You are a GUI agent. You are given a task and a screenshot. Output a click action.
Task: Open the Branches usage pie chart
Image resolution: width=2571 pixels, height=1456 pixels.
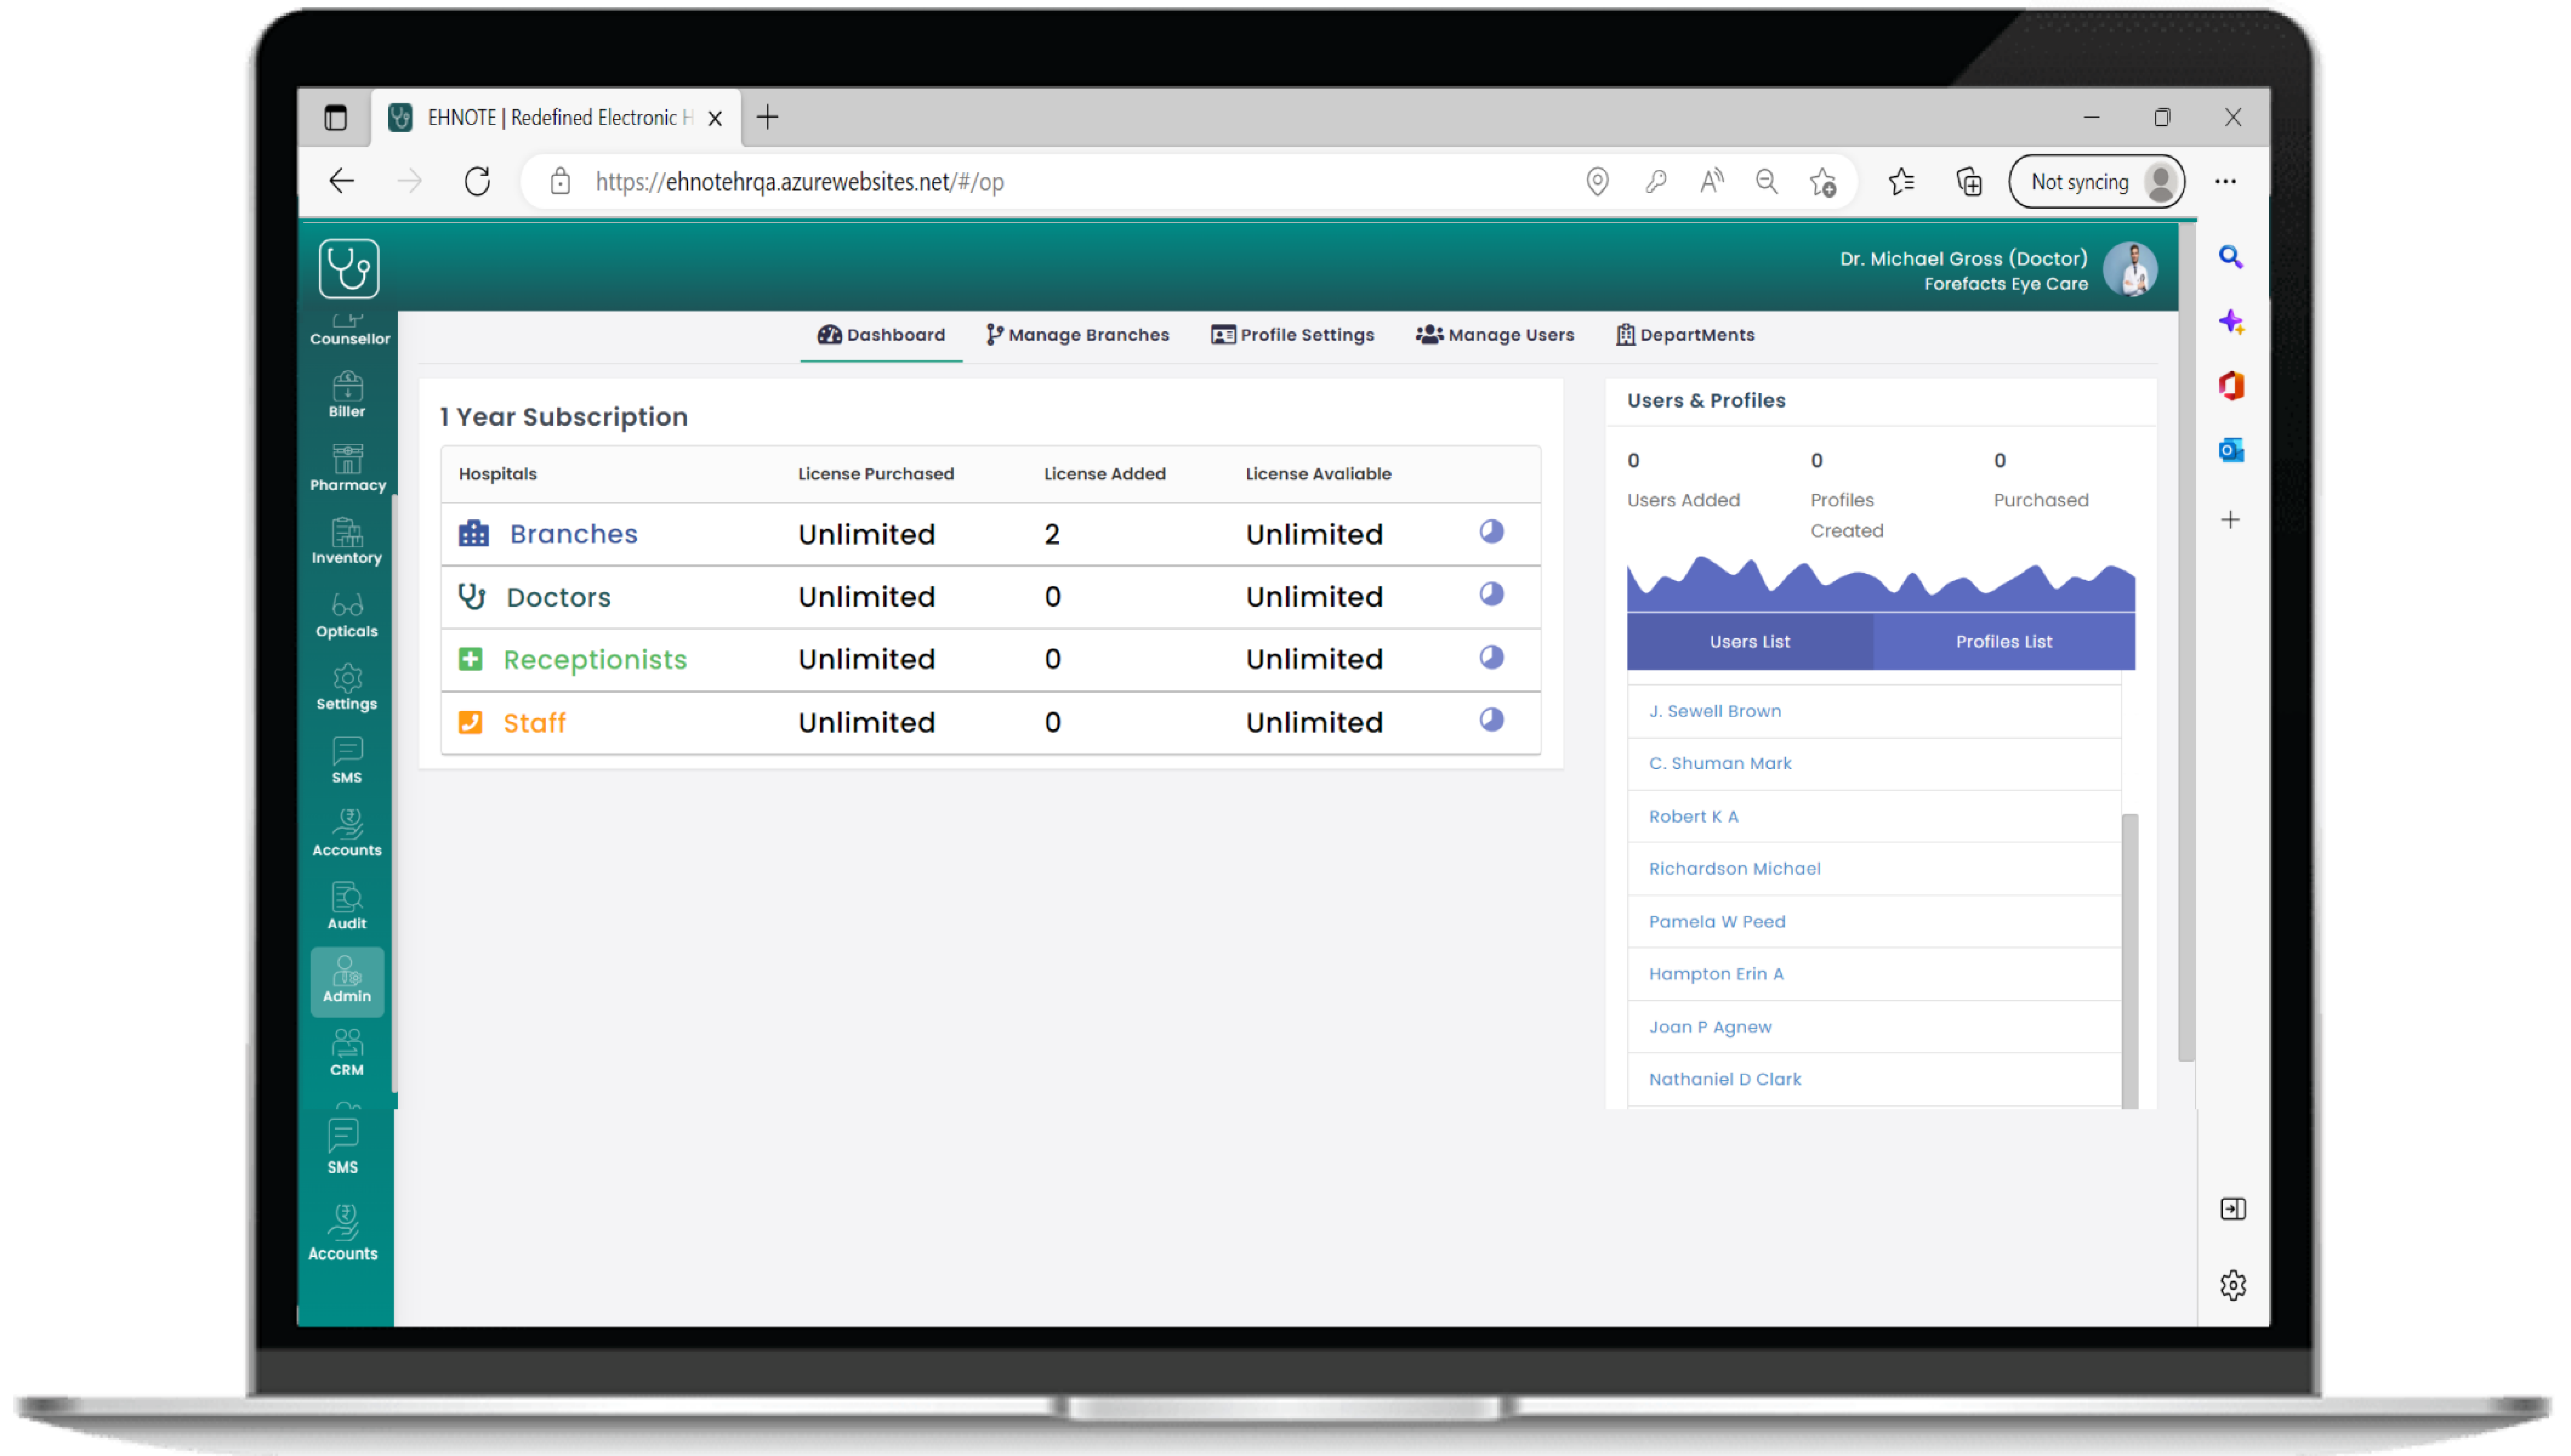[x=1492, y=532]
